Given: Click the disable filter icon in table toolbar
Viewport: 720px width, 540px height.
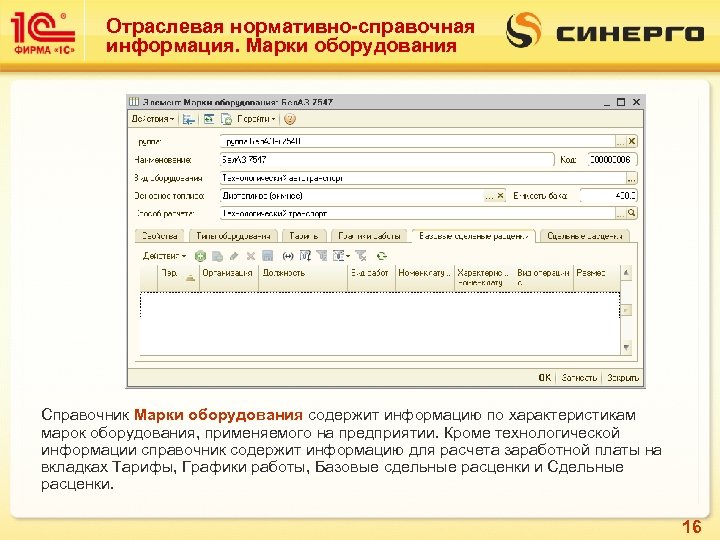Looking at the screenshot, I should coord(361,256).
